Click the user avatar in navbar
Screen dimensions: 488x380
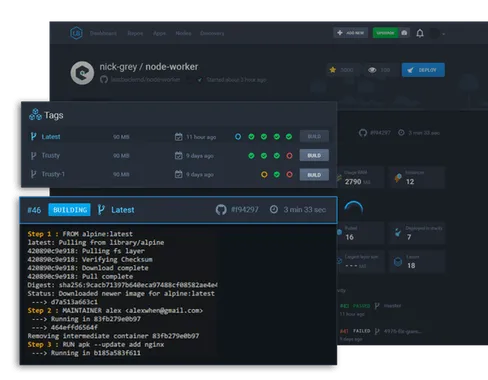[x=434, y=33]
